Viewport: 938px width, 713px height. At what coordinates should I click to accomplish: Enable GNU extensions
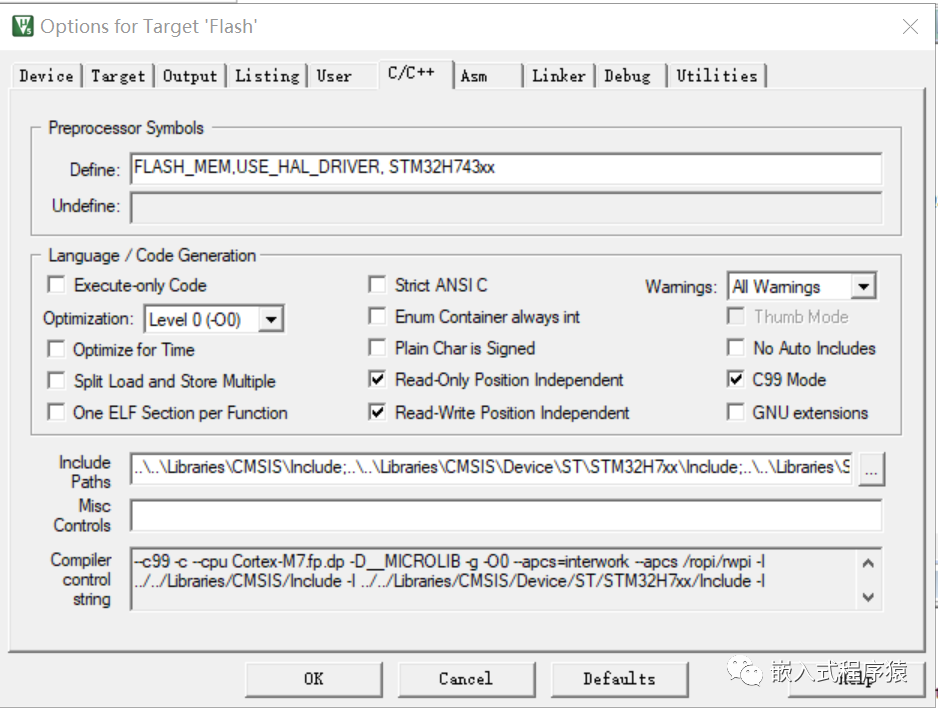(x=736, y=412)
